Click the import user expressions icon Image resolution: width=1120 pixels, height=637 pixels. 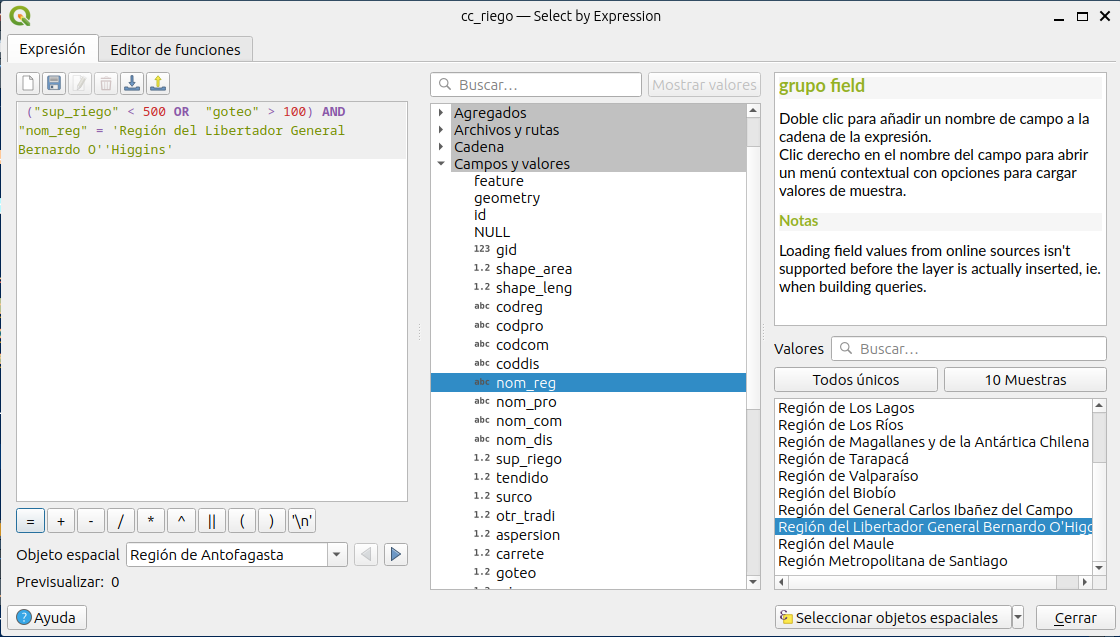click(x=132, y=84)
